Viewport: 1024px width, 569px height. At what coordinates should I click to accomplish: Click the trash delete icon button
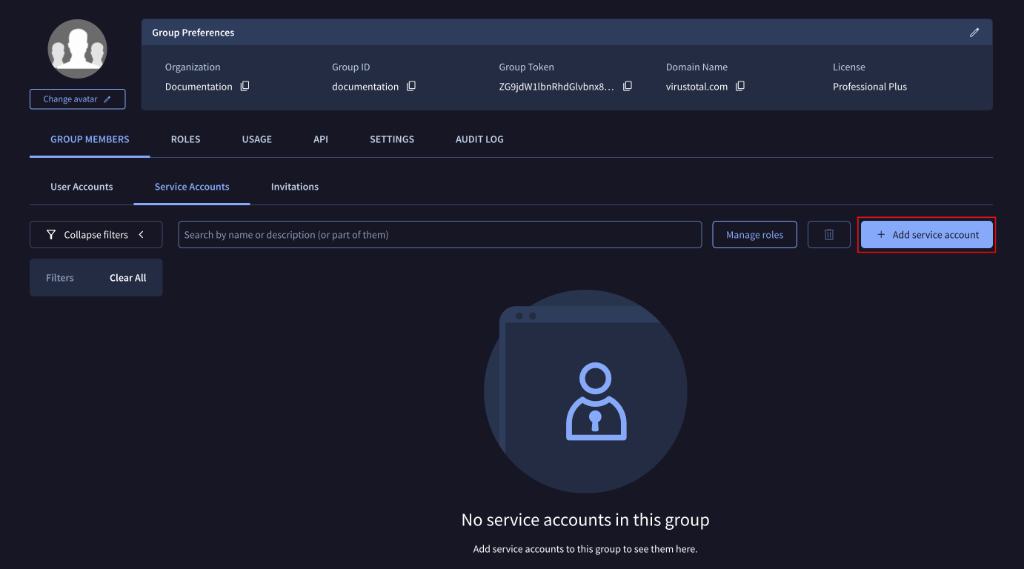pos(829,235)
